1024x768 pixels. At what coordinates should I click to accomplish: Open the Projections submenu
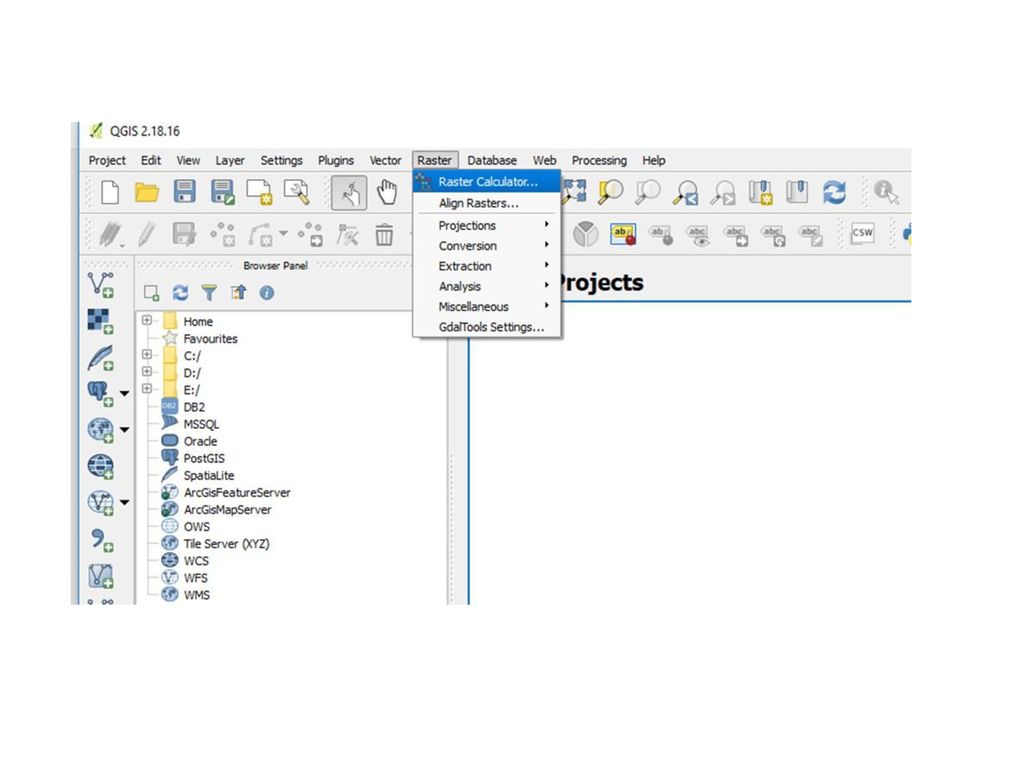[x=487, y=225]
